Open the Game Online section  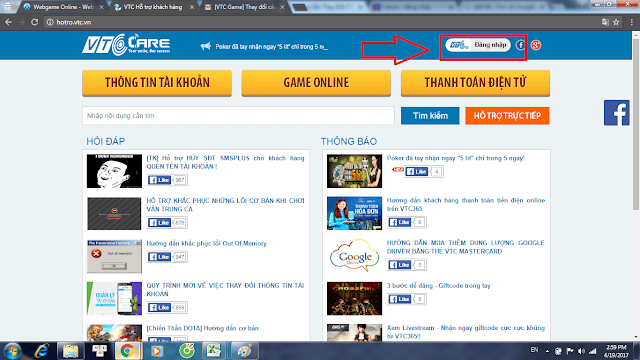[316, 83]
